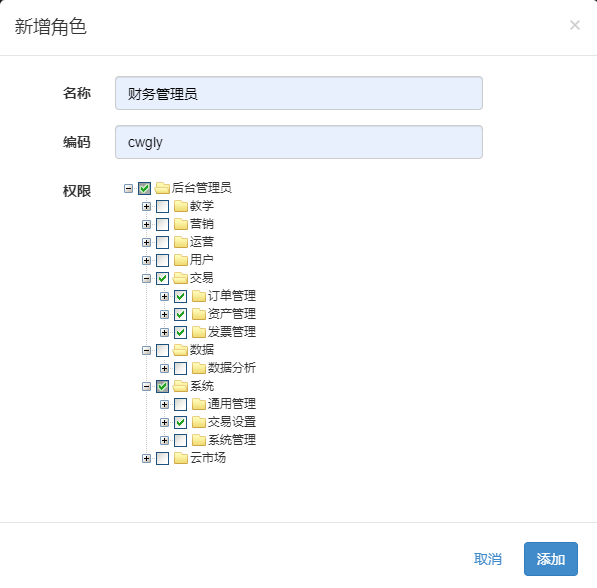Select the 营销 folder icon

181,224
